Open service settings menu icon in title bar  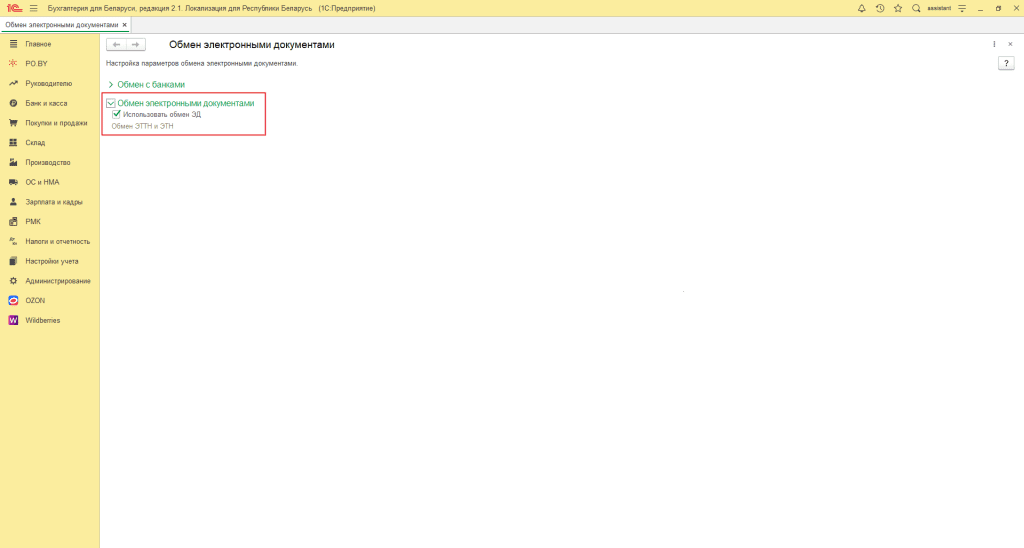click(962, 8)
